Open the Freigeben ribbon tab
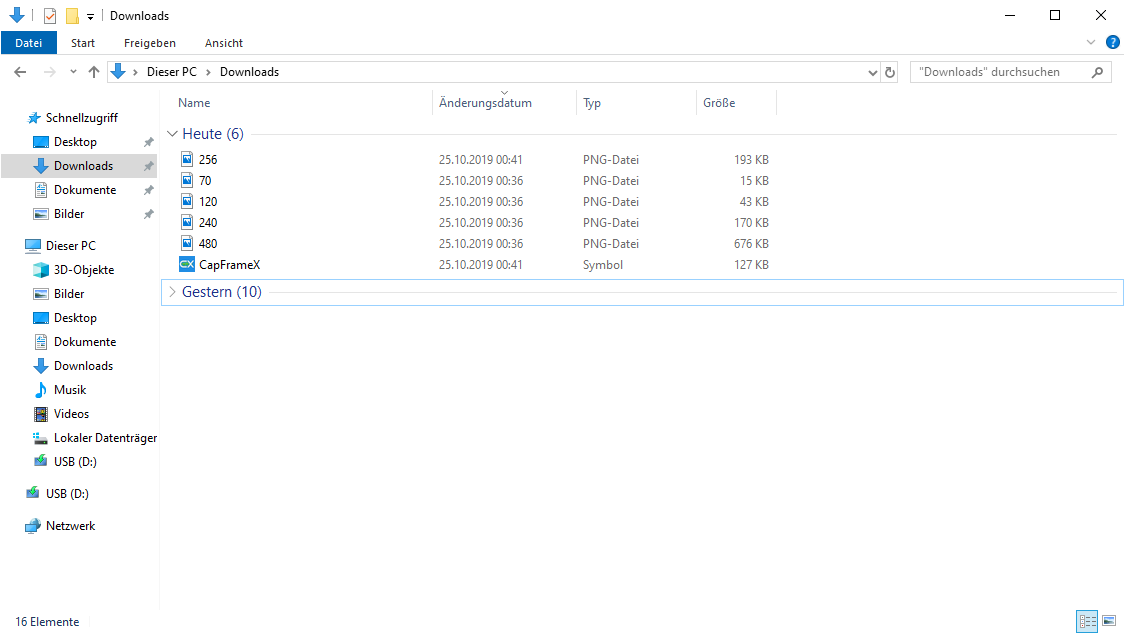1125x634 pixels. (x=149, y=43)
